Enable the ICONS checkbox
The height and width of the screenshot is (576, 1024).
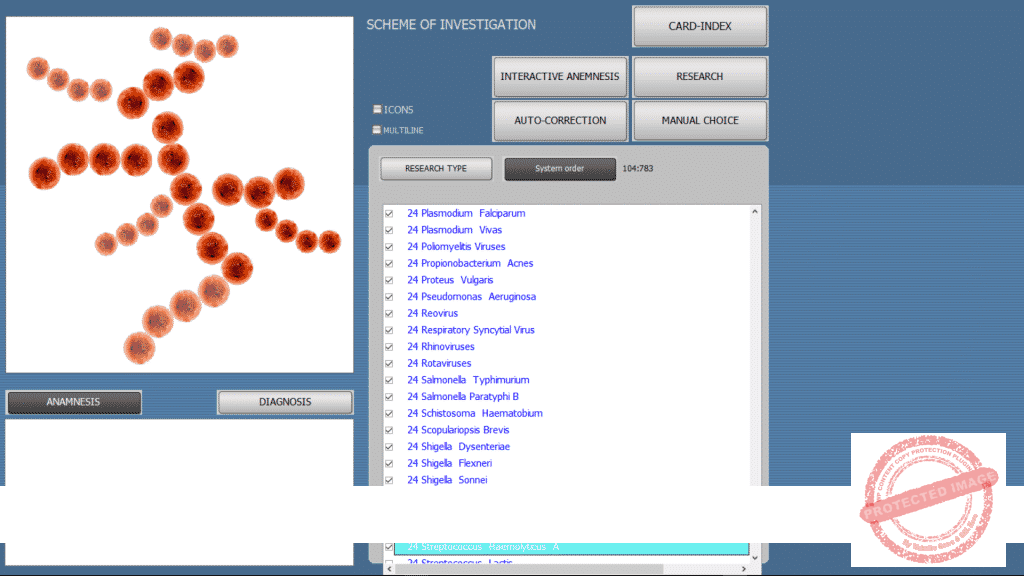377,109
